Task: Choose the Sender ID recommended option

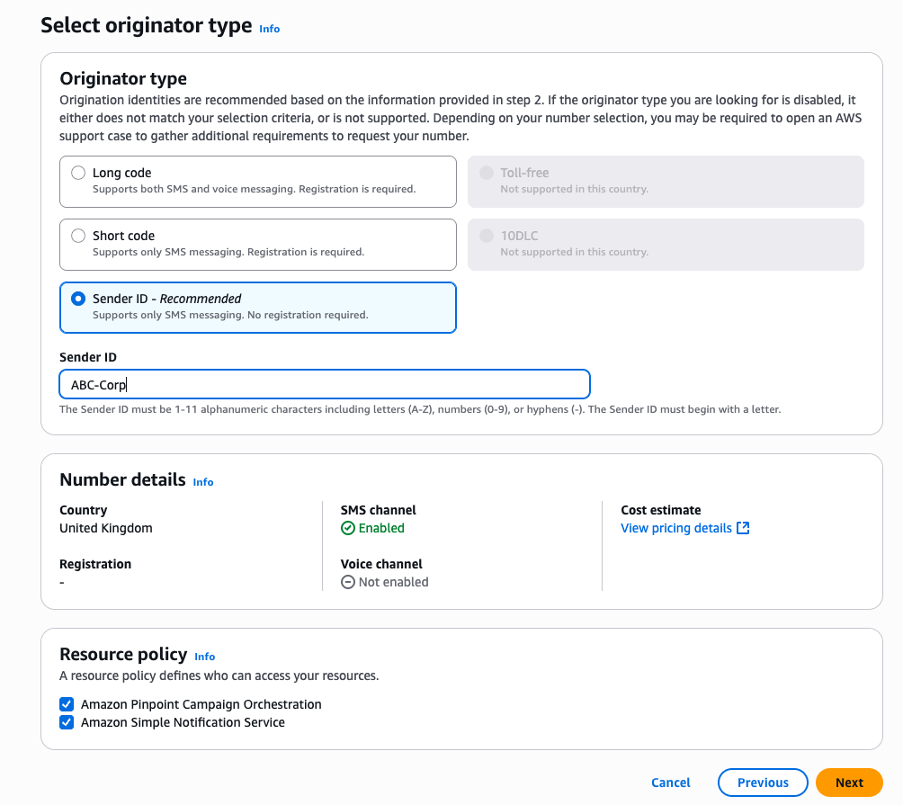Action: pyautogui.click(x=78, y=299)
